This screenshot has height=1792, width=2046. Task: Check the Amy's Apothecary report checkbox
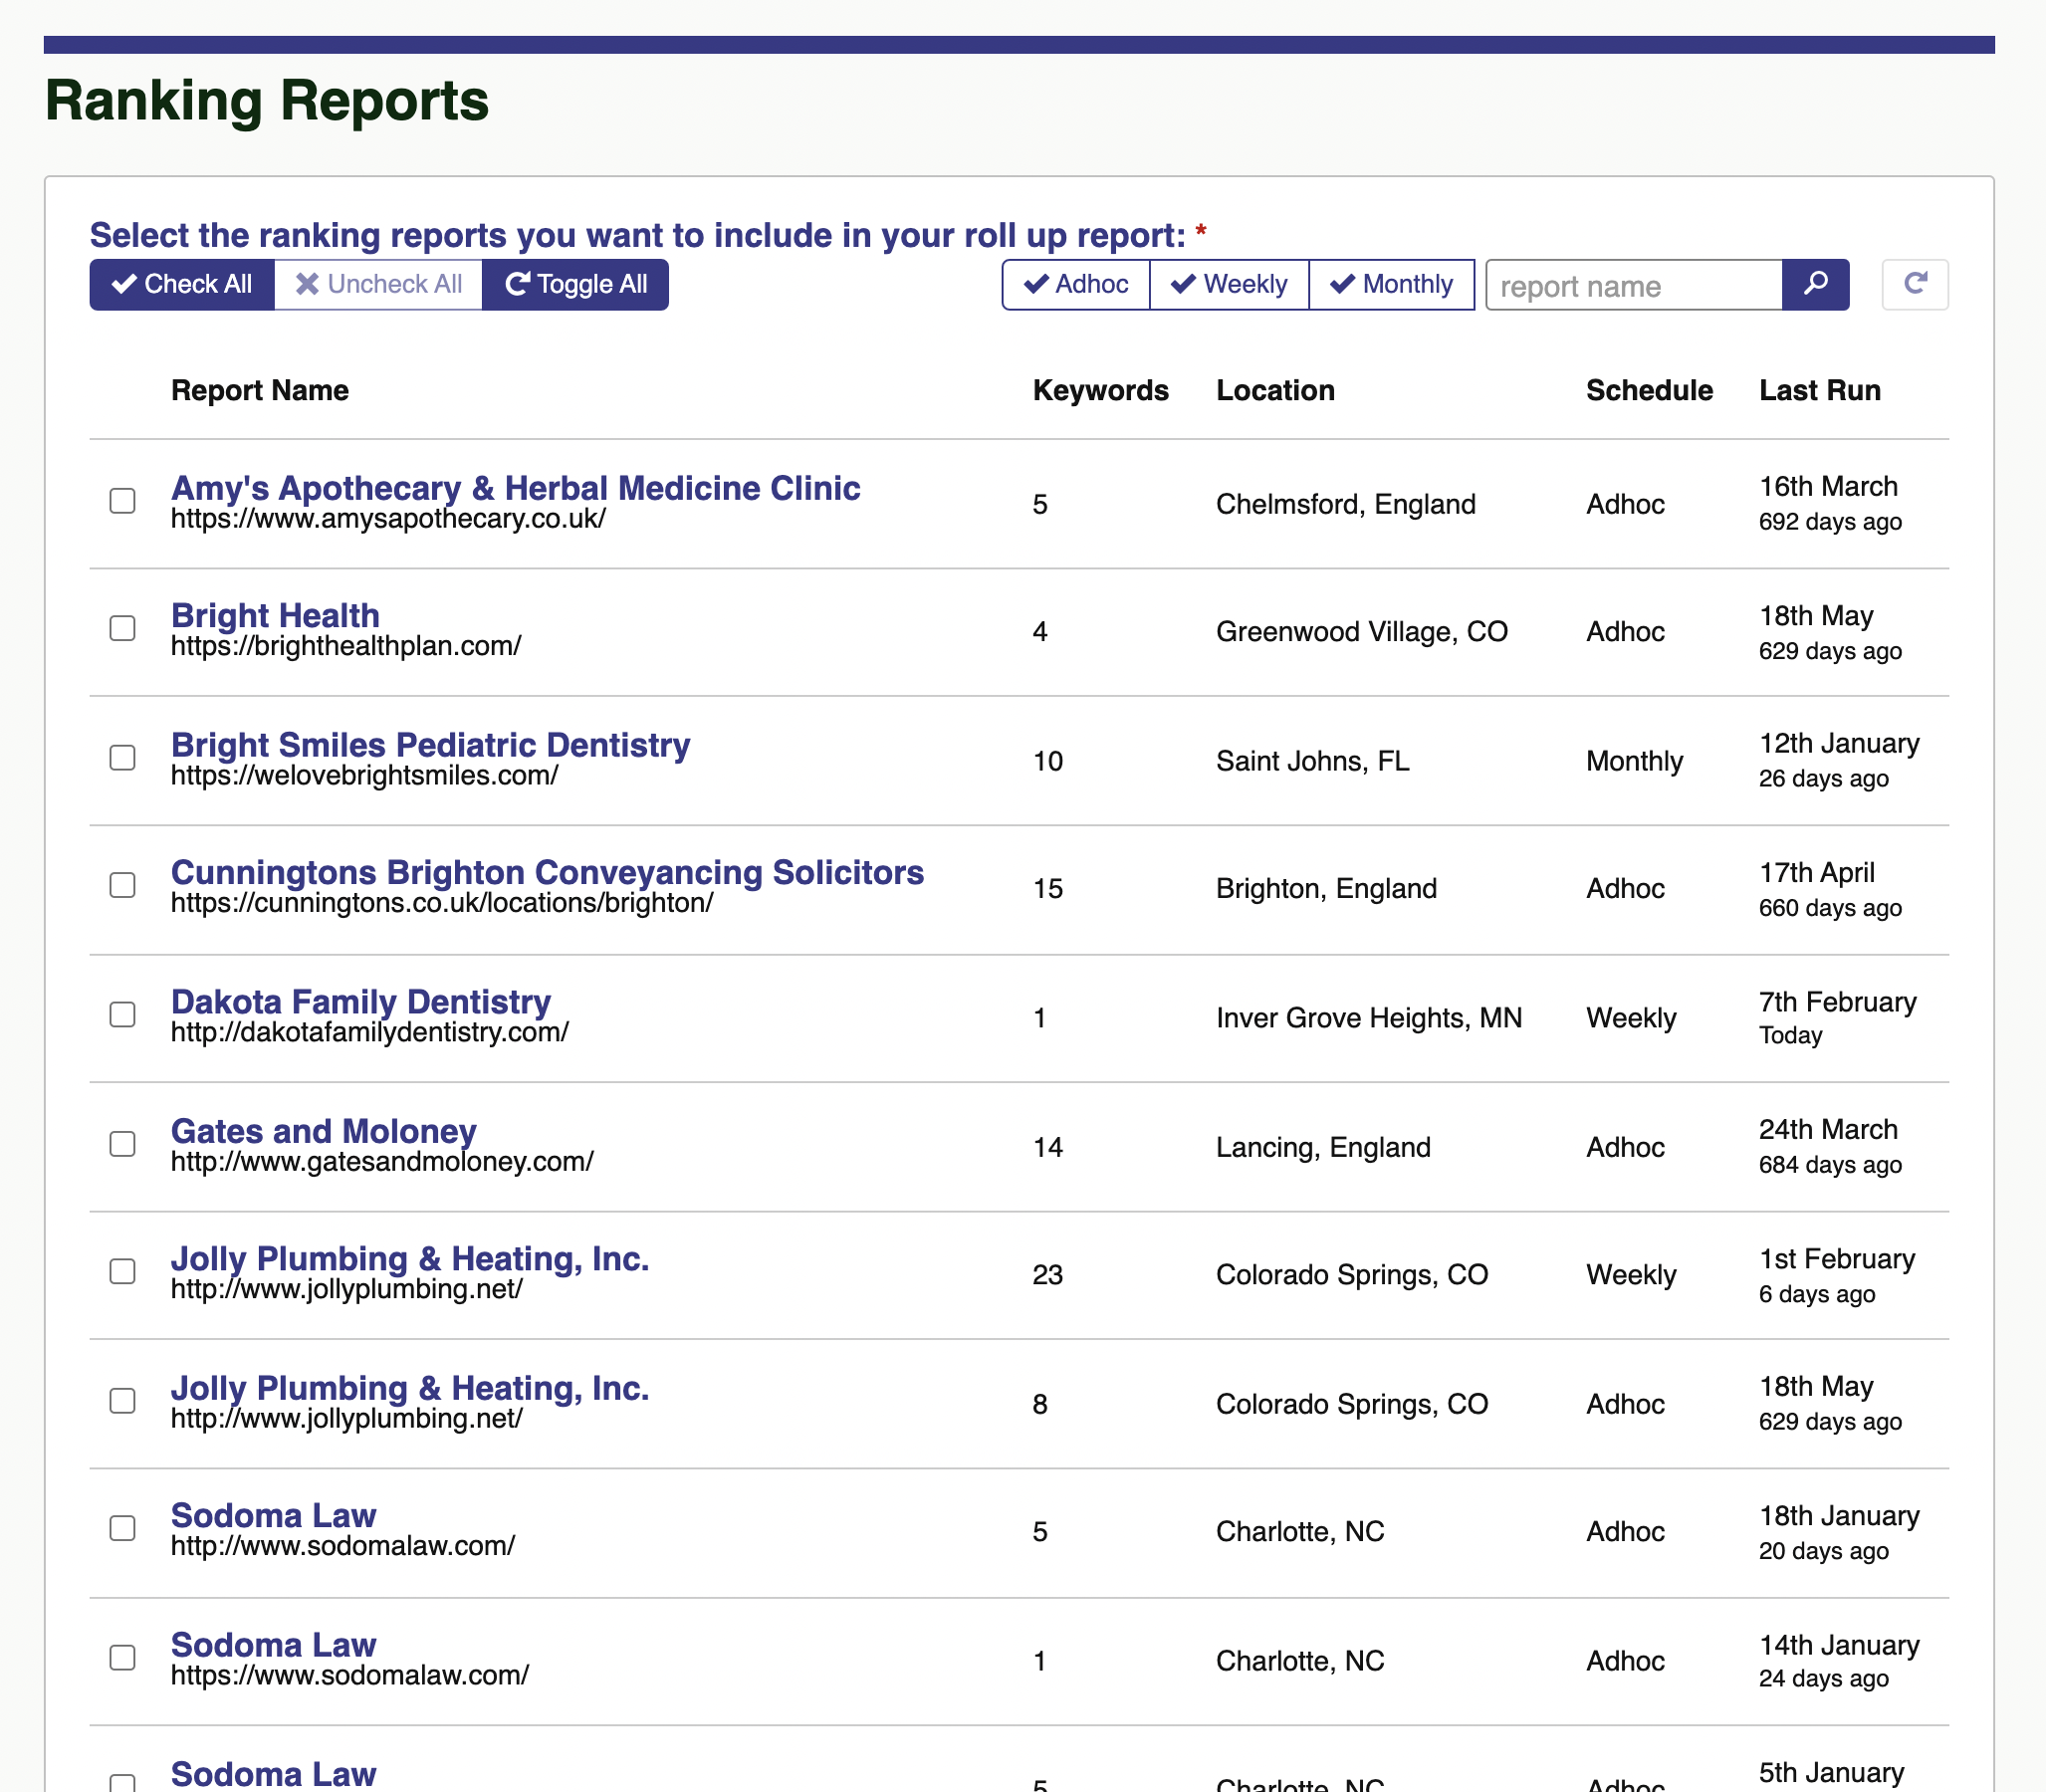122,500
